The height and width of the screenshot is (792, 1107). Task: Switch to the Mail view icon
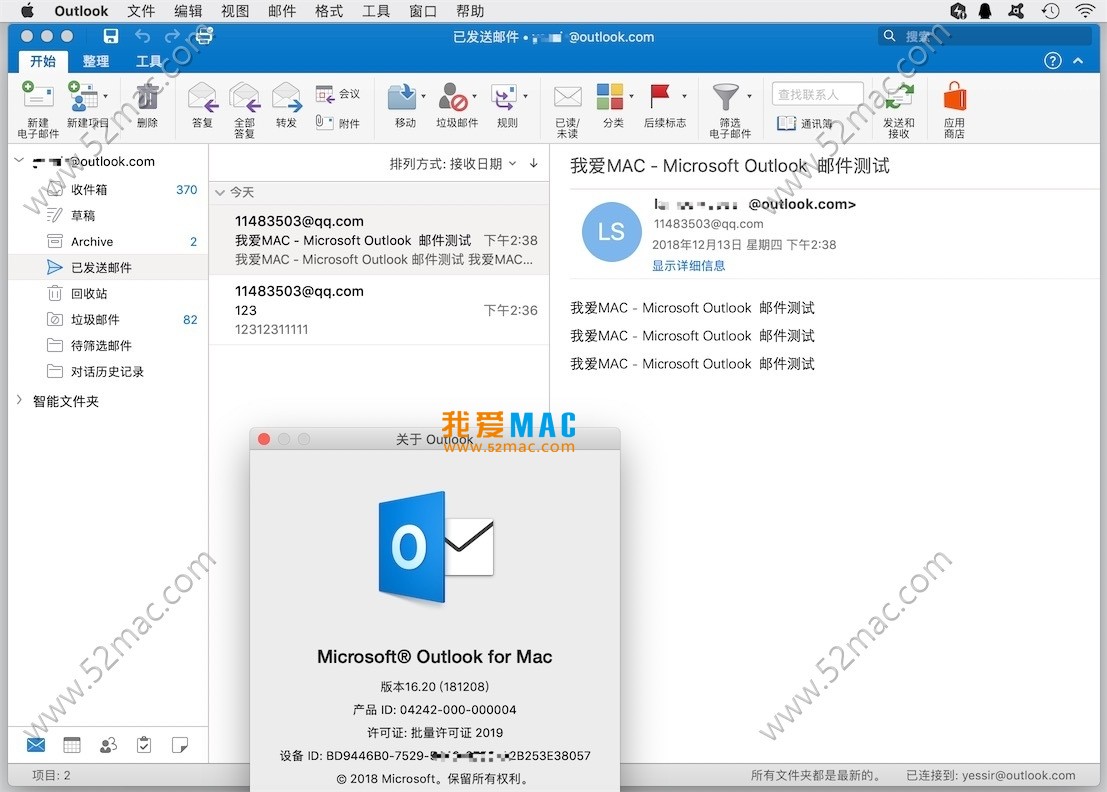point(36,745)
